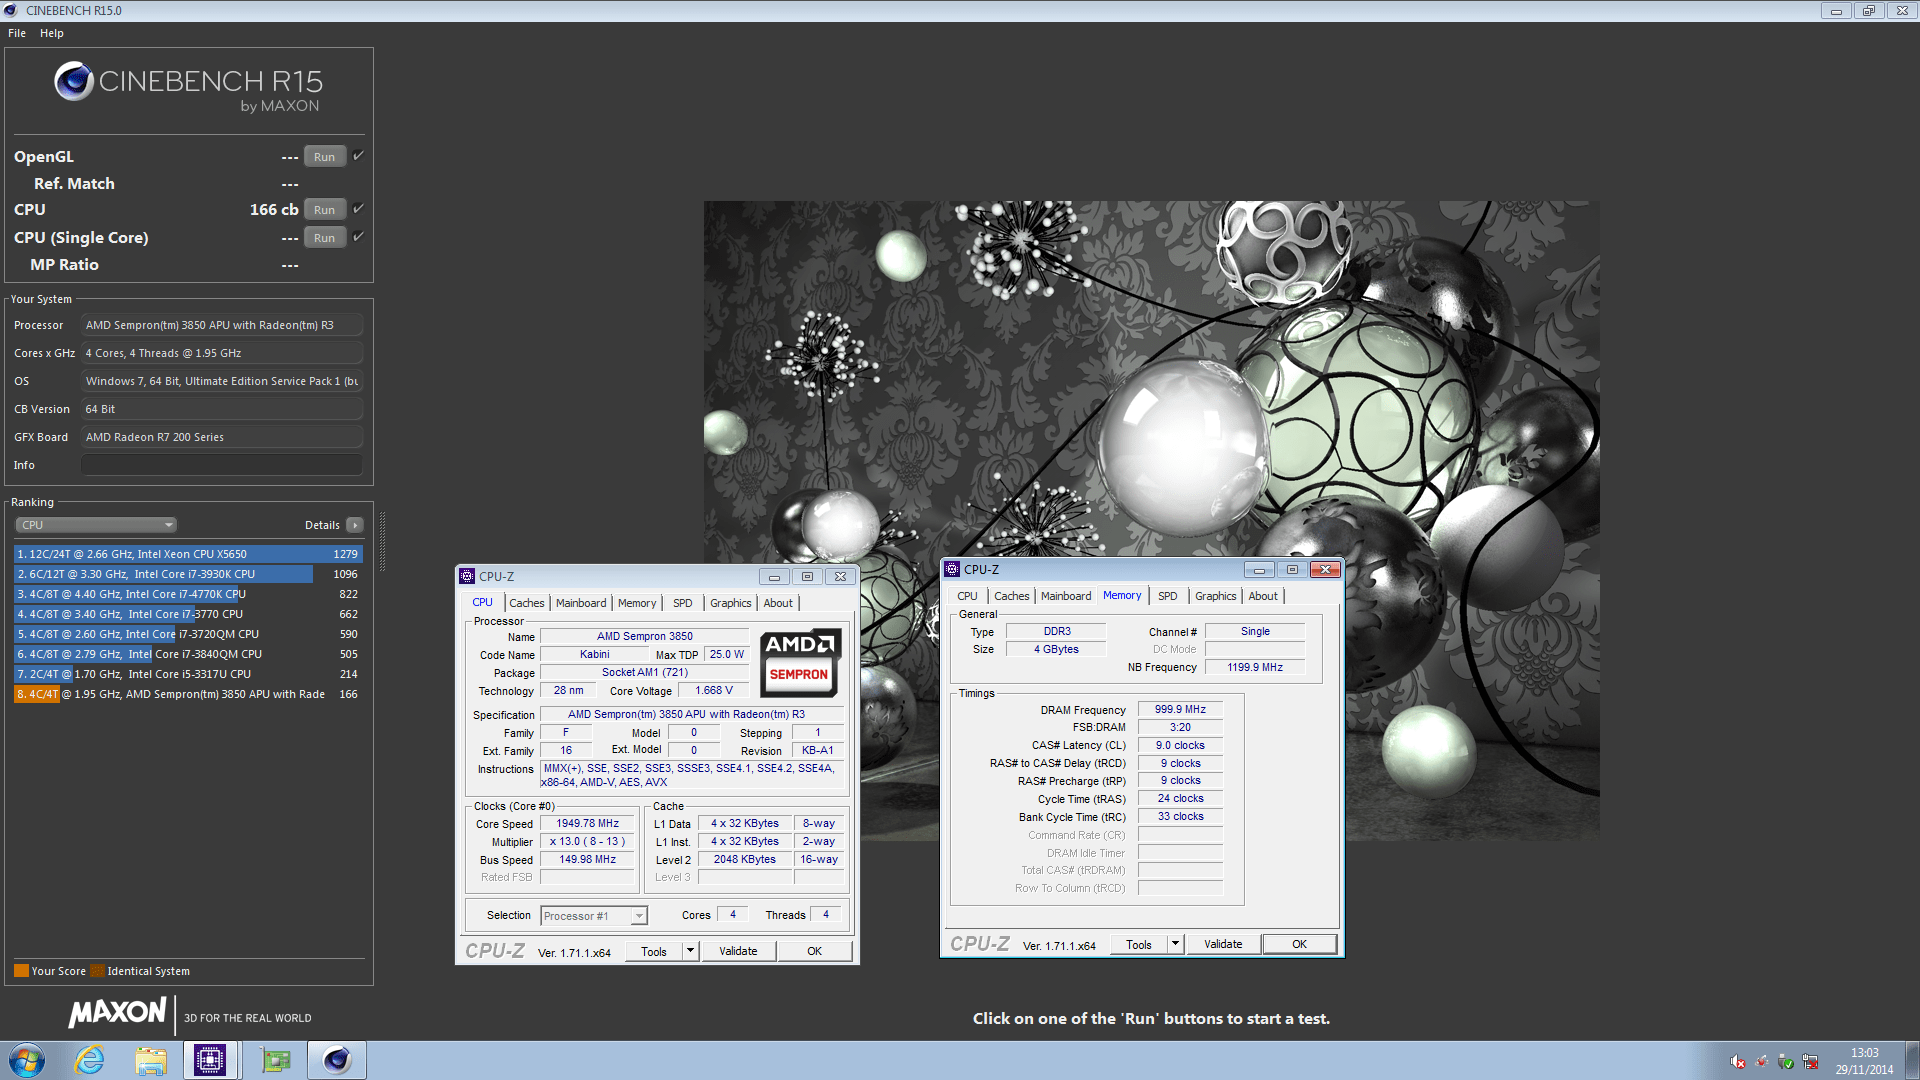Click the Windows Start button
The height and width of the screenshot is (1080, 1920).
coord(26,1060)
